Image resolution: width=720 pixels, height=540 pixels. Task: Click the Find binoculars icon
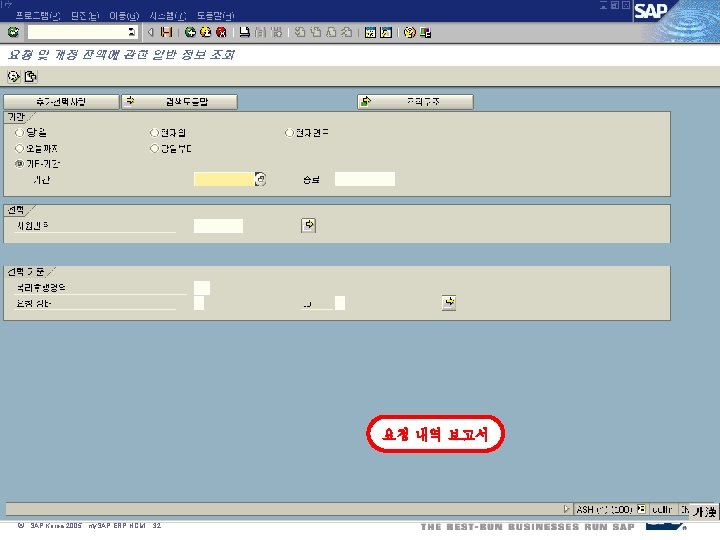(260, 32)
